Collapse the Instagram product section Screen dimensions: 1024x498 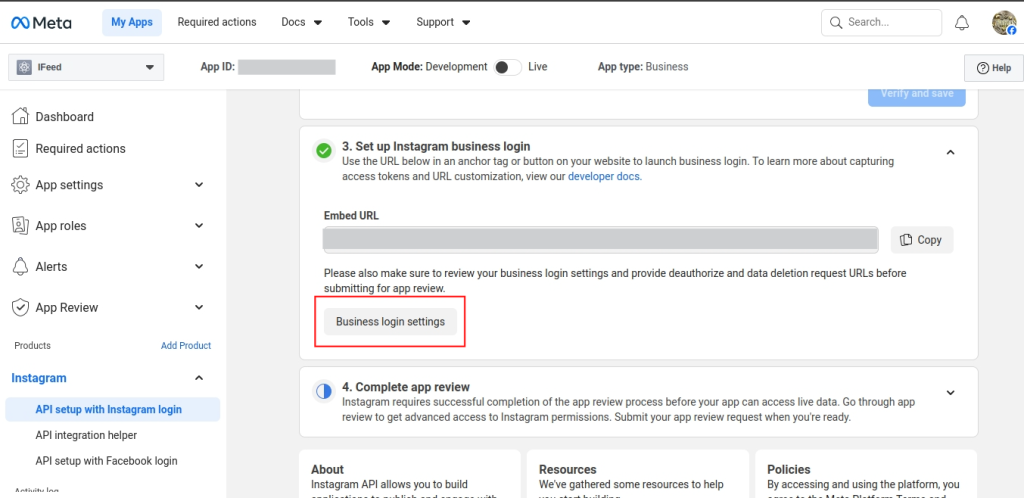[x=199, y=378]
